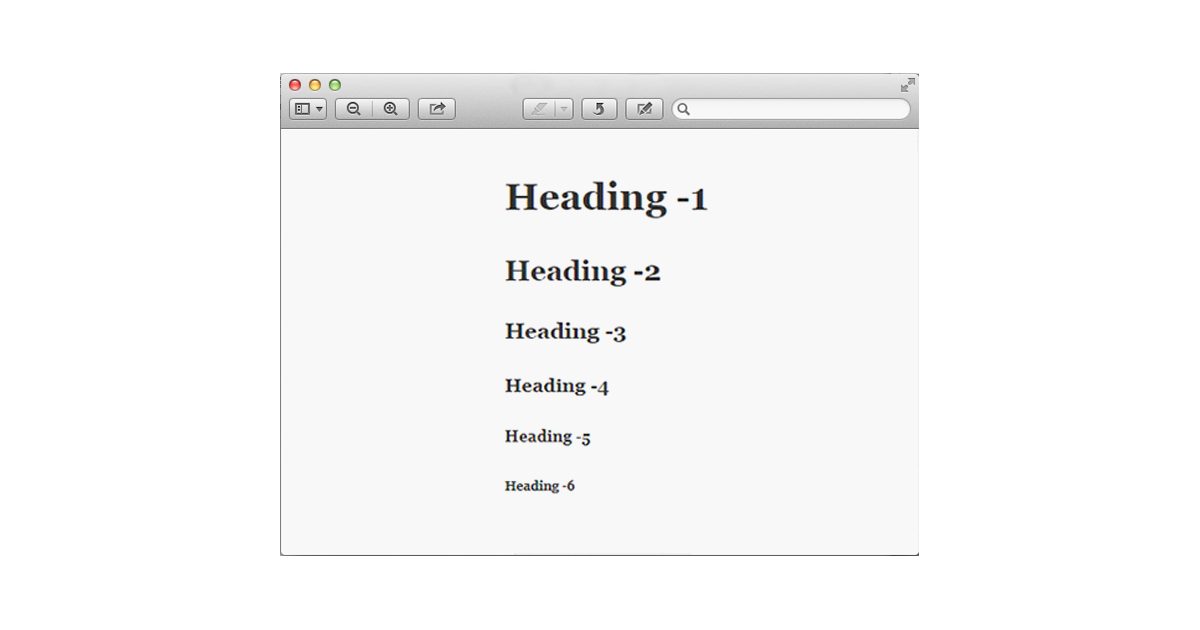1200x630 pixels.
Task: Click the "Heading -2" text
Action: click(x=582, y=271)
